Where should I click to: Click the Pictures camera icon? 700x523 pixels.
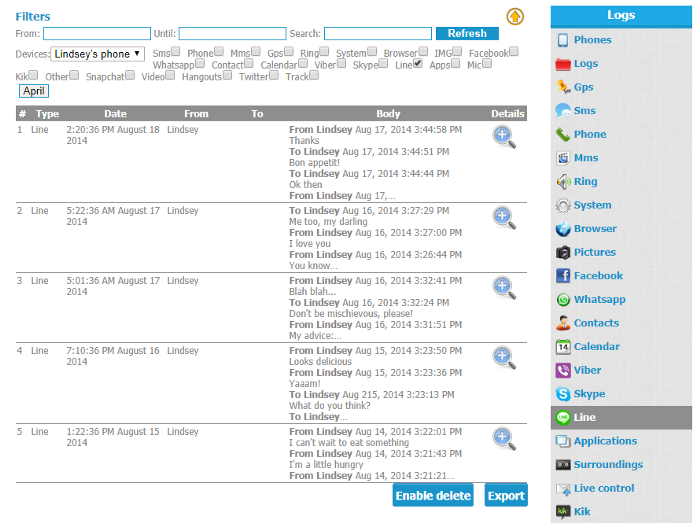click(563, 253)
